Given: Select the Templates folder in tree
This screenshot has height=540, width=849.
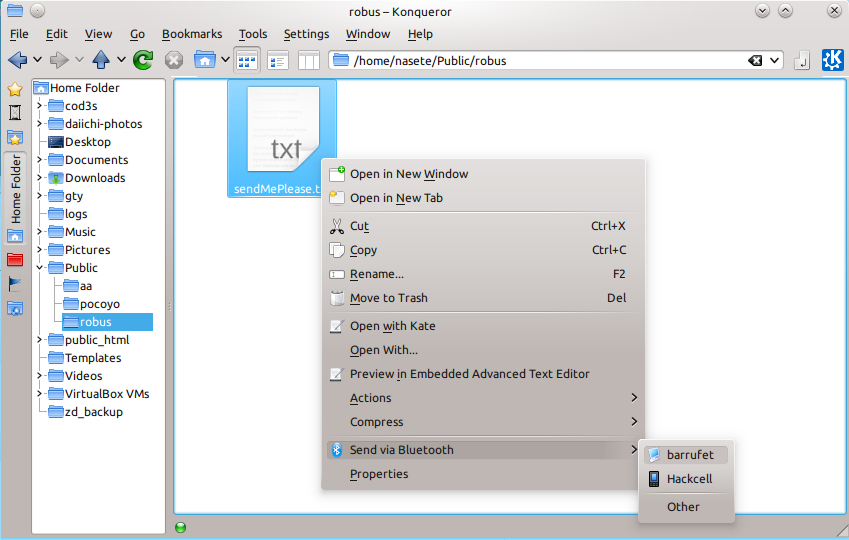Looking at the screenshot, I should (x=85, y=358).
